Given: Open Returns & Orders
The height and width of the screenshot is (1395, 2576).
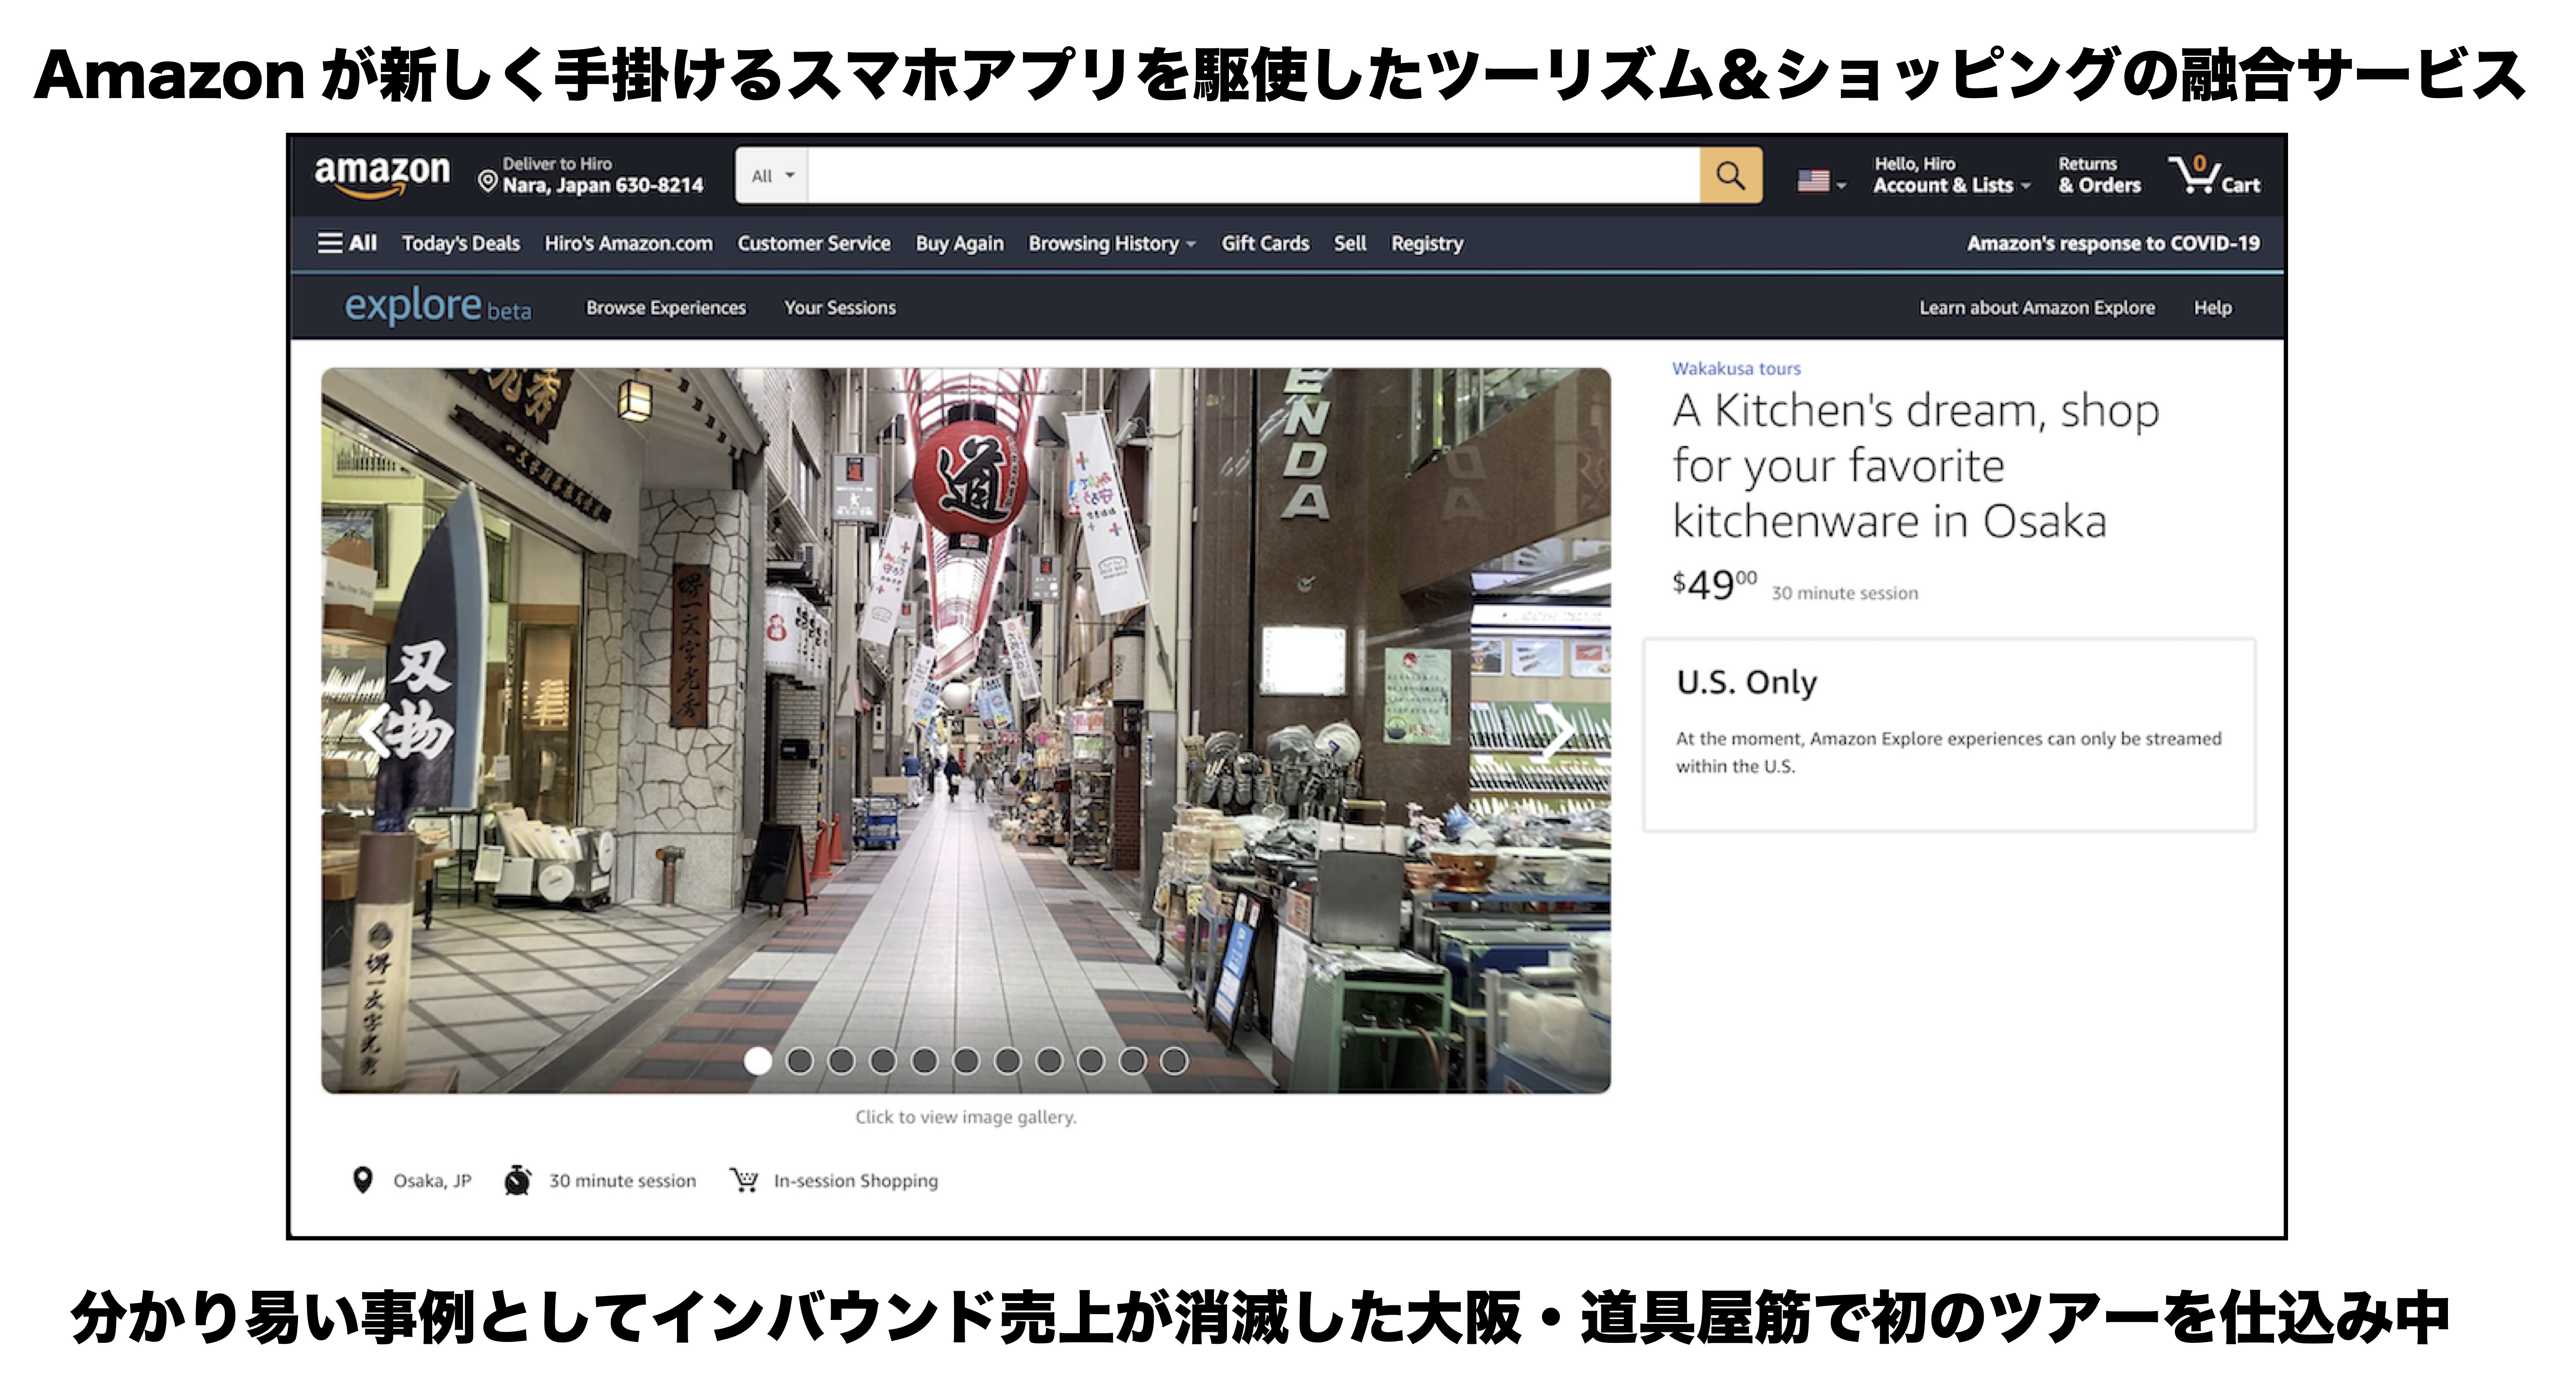Looking at the screenshot, I should [2099, 175].
